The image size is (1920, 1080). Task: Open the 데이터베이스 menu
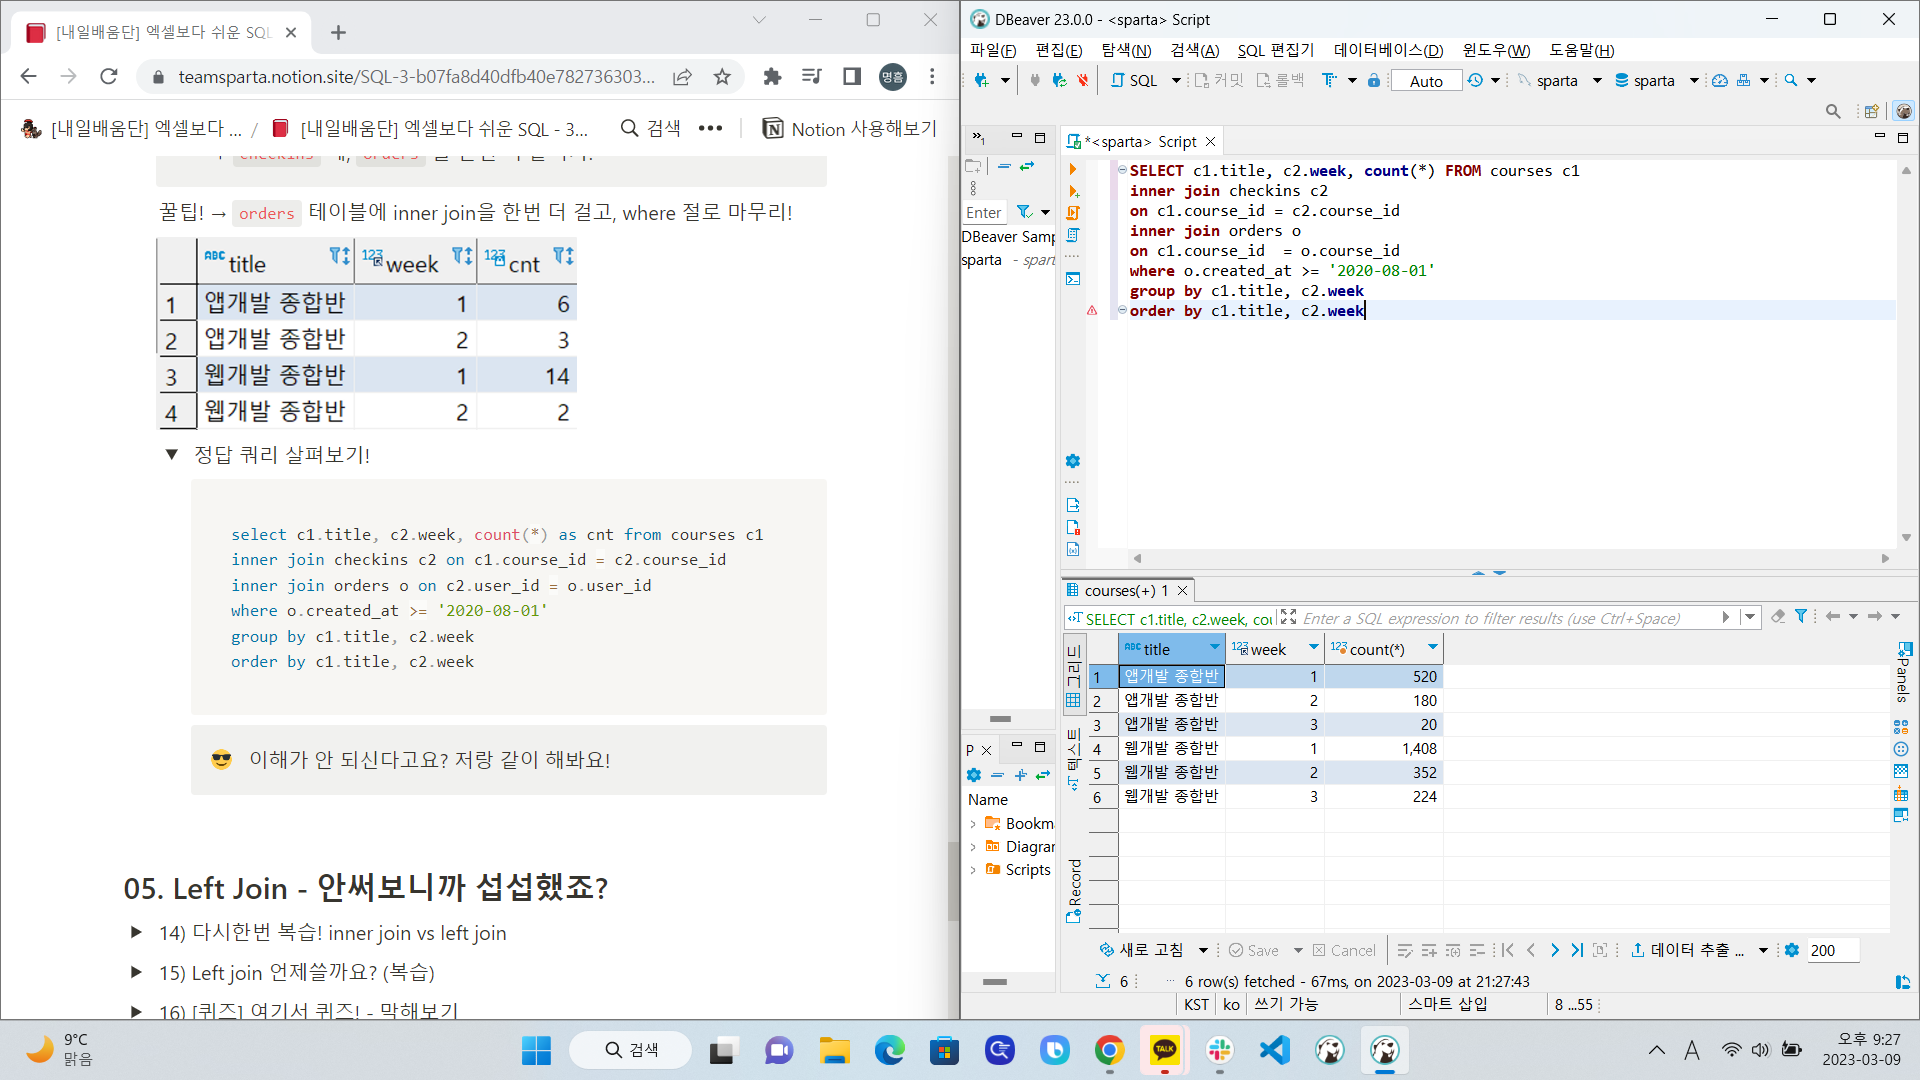point(1388,50)
